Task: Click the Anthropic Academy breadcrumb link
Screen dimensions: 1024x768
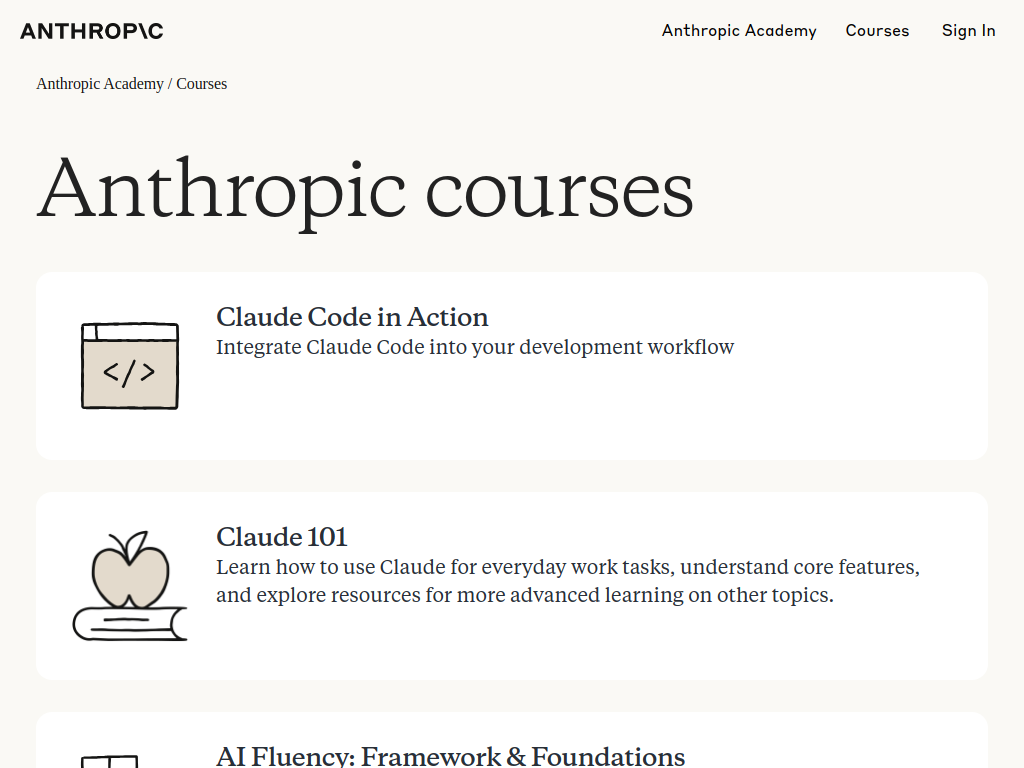Action: pos(100,84)
